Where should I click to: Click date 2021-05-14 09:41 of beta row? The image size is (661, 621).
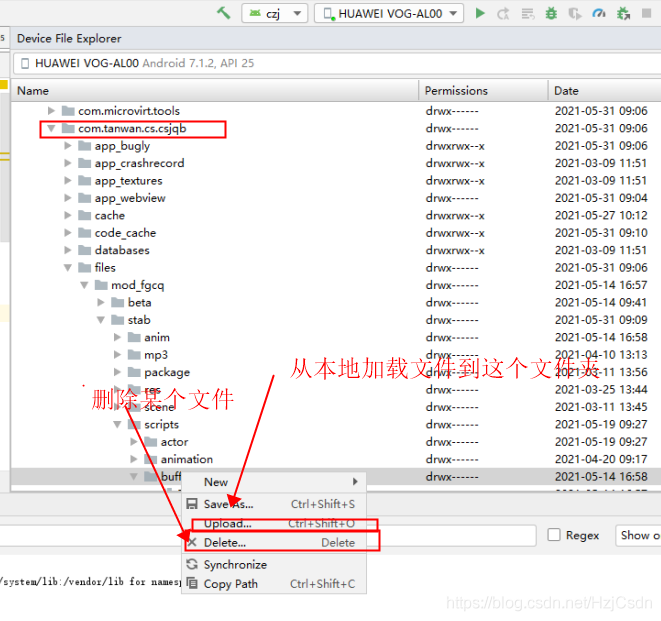[601, 303]
